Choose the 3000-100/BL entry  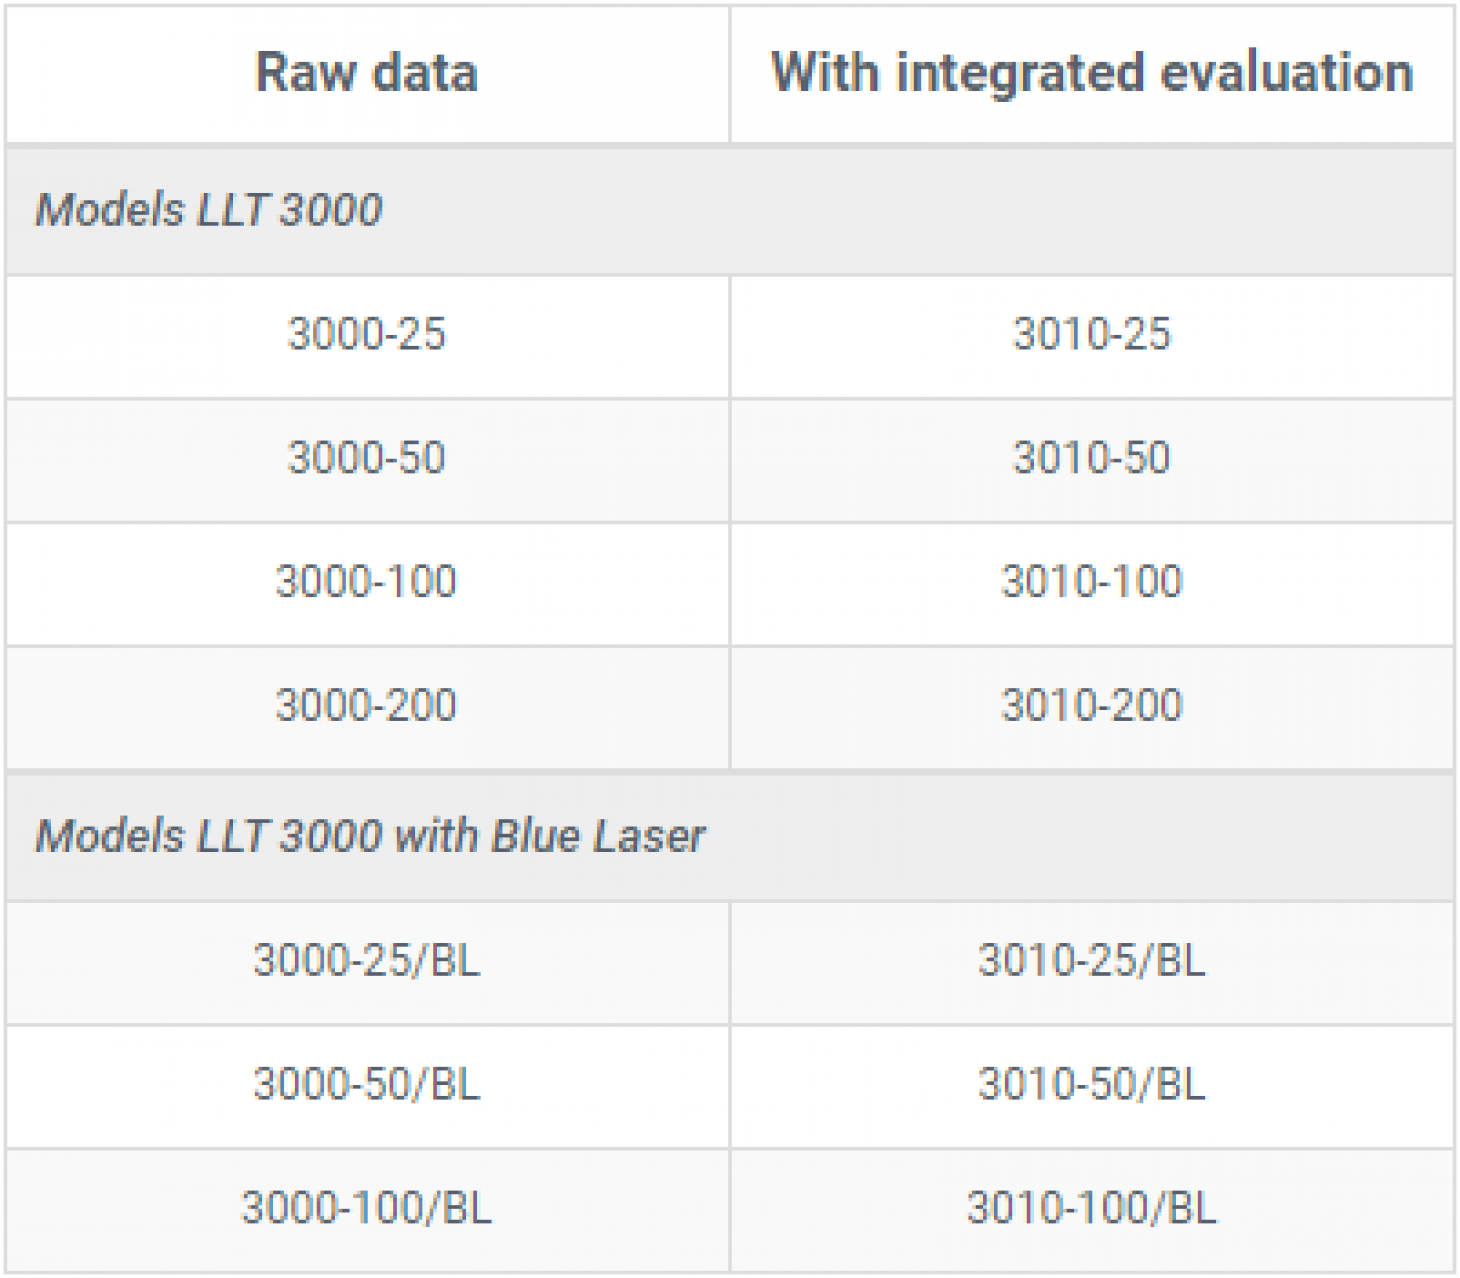coord(366,1209)
